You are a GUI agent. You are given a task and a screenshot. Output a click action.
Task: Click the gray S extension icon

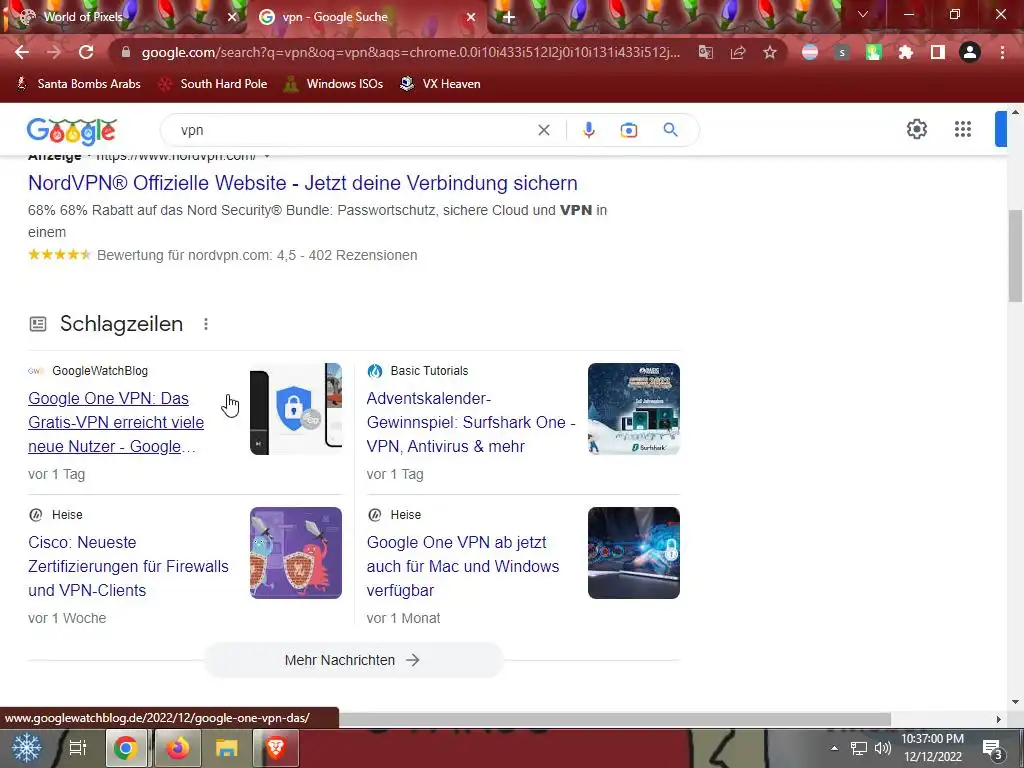842,52
